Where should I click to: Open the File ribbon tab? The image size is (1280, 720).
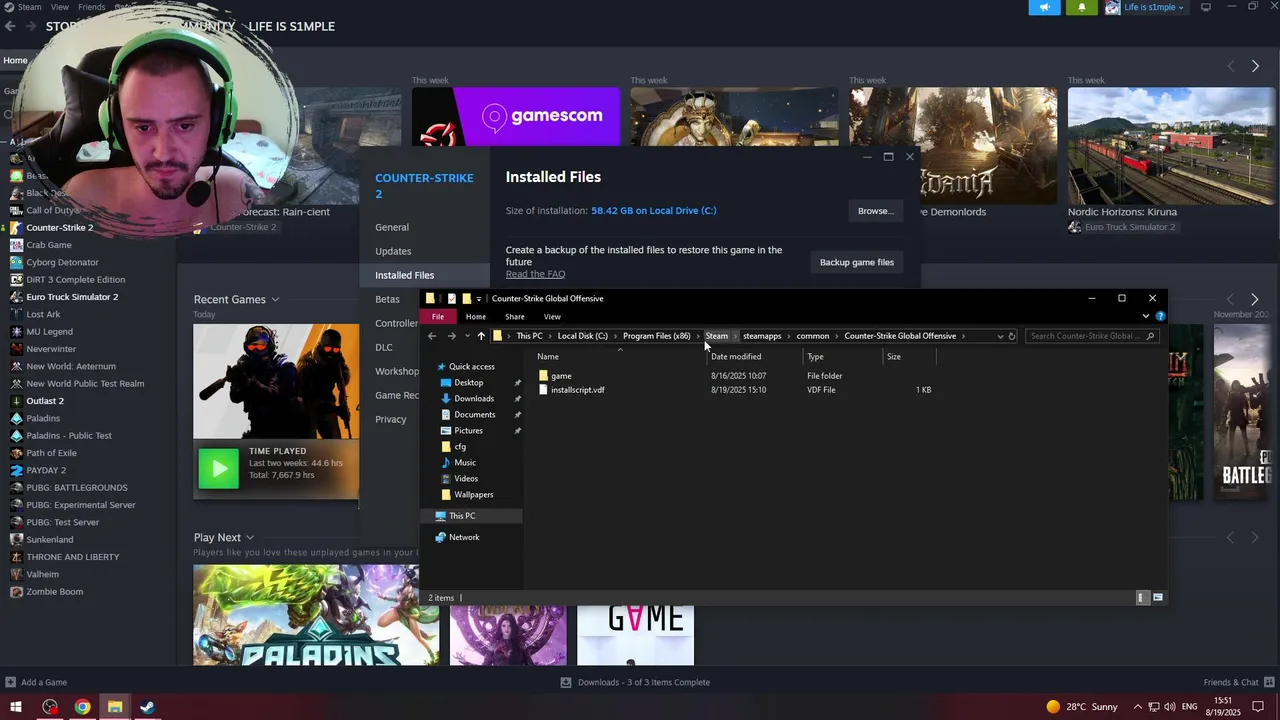pyautogui.click(x=438, y=316)
